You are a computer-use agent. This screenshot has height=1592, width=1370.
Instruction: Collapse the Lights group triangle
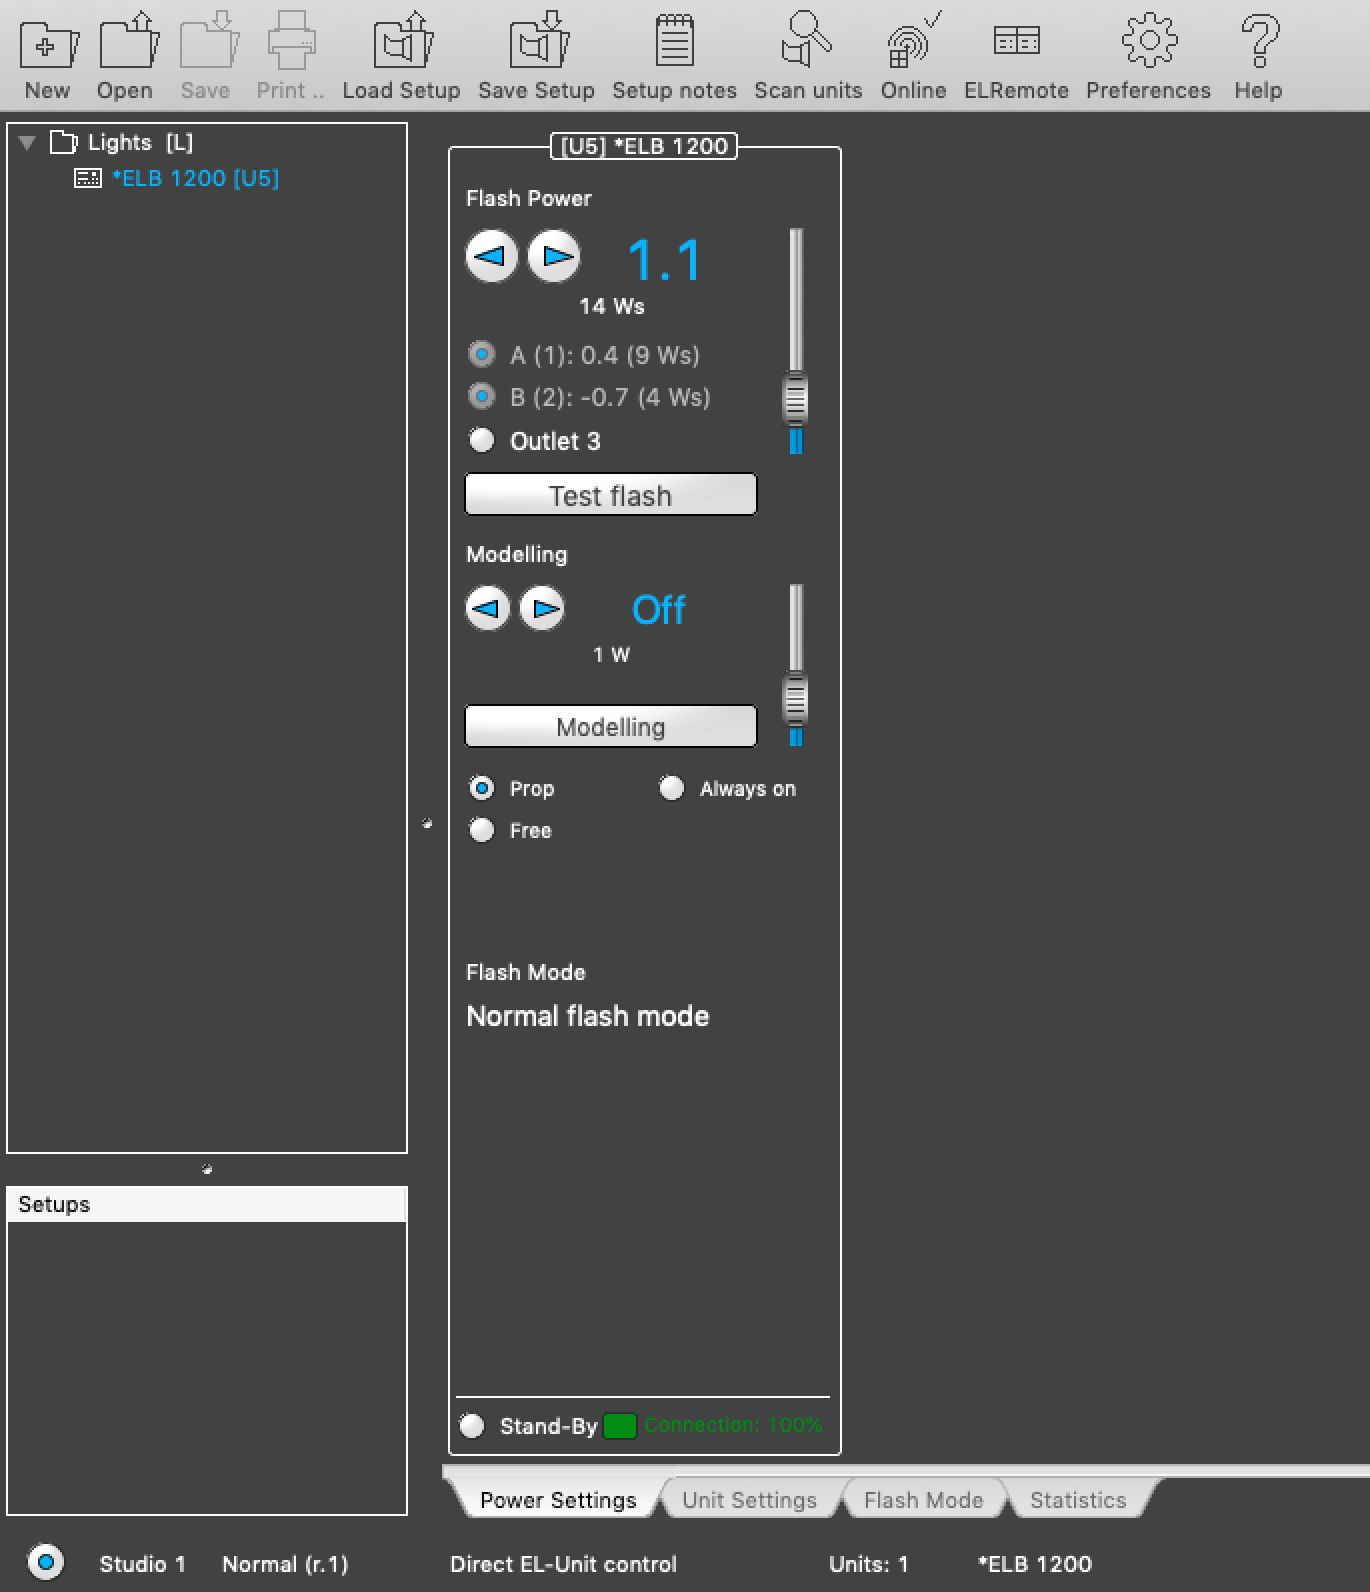(x=27, y=143)
